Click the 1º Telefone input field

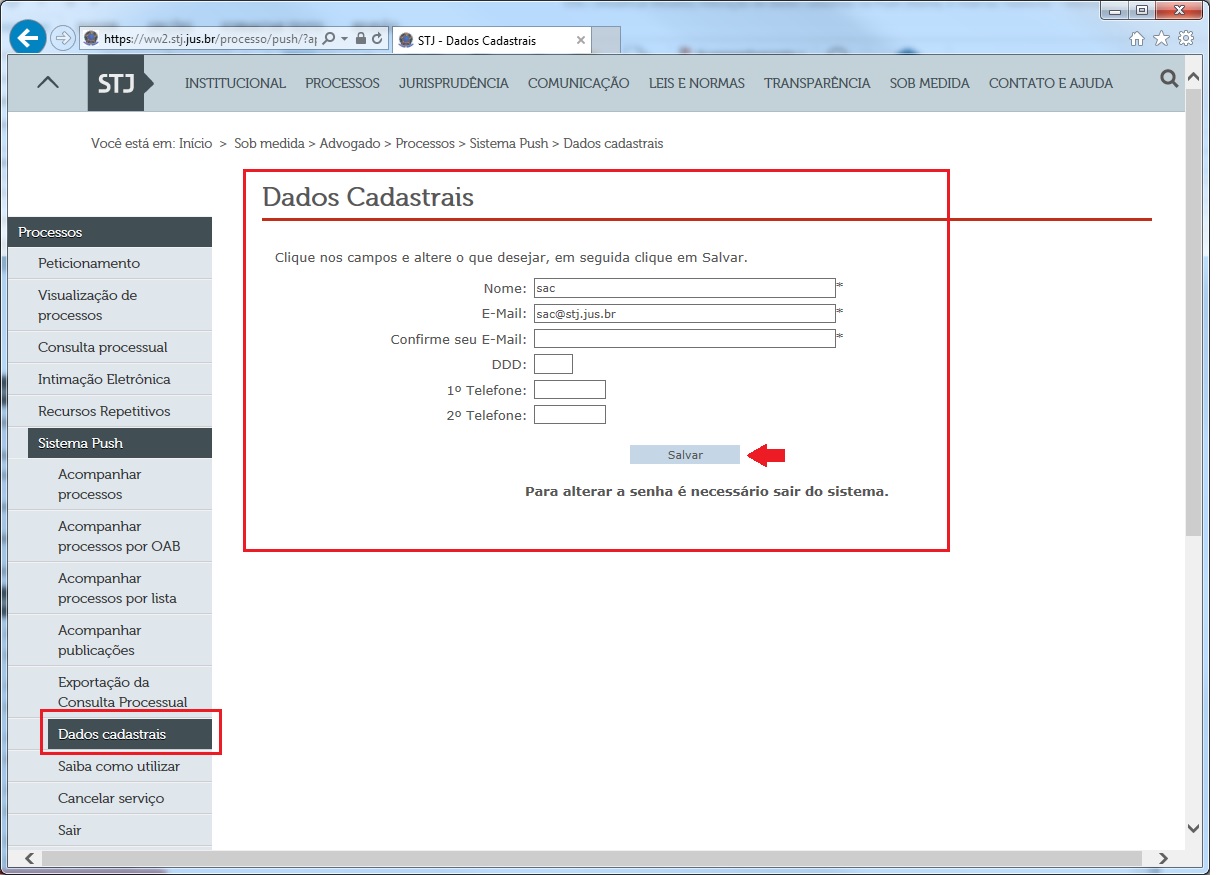point(570,390)
